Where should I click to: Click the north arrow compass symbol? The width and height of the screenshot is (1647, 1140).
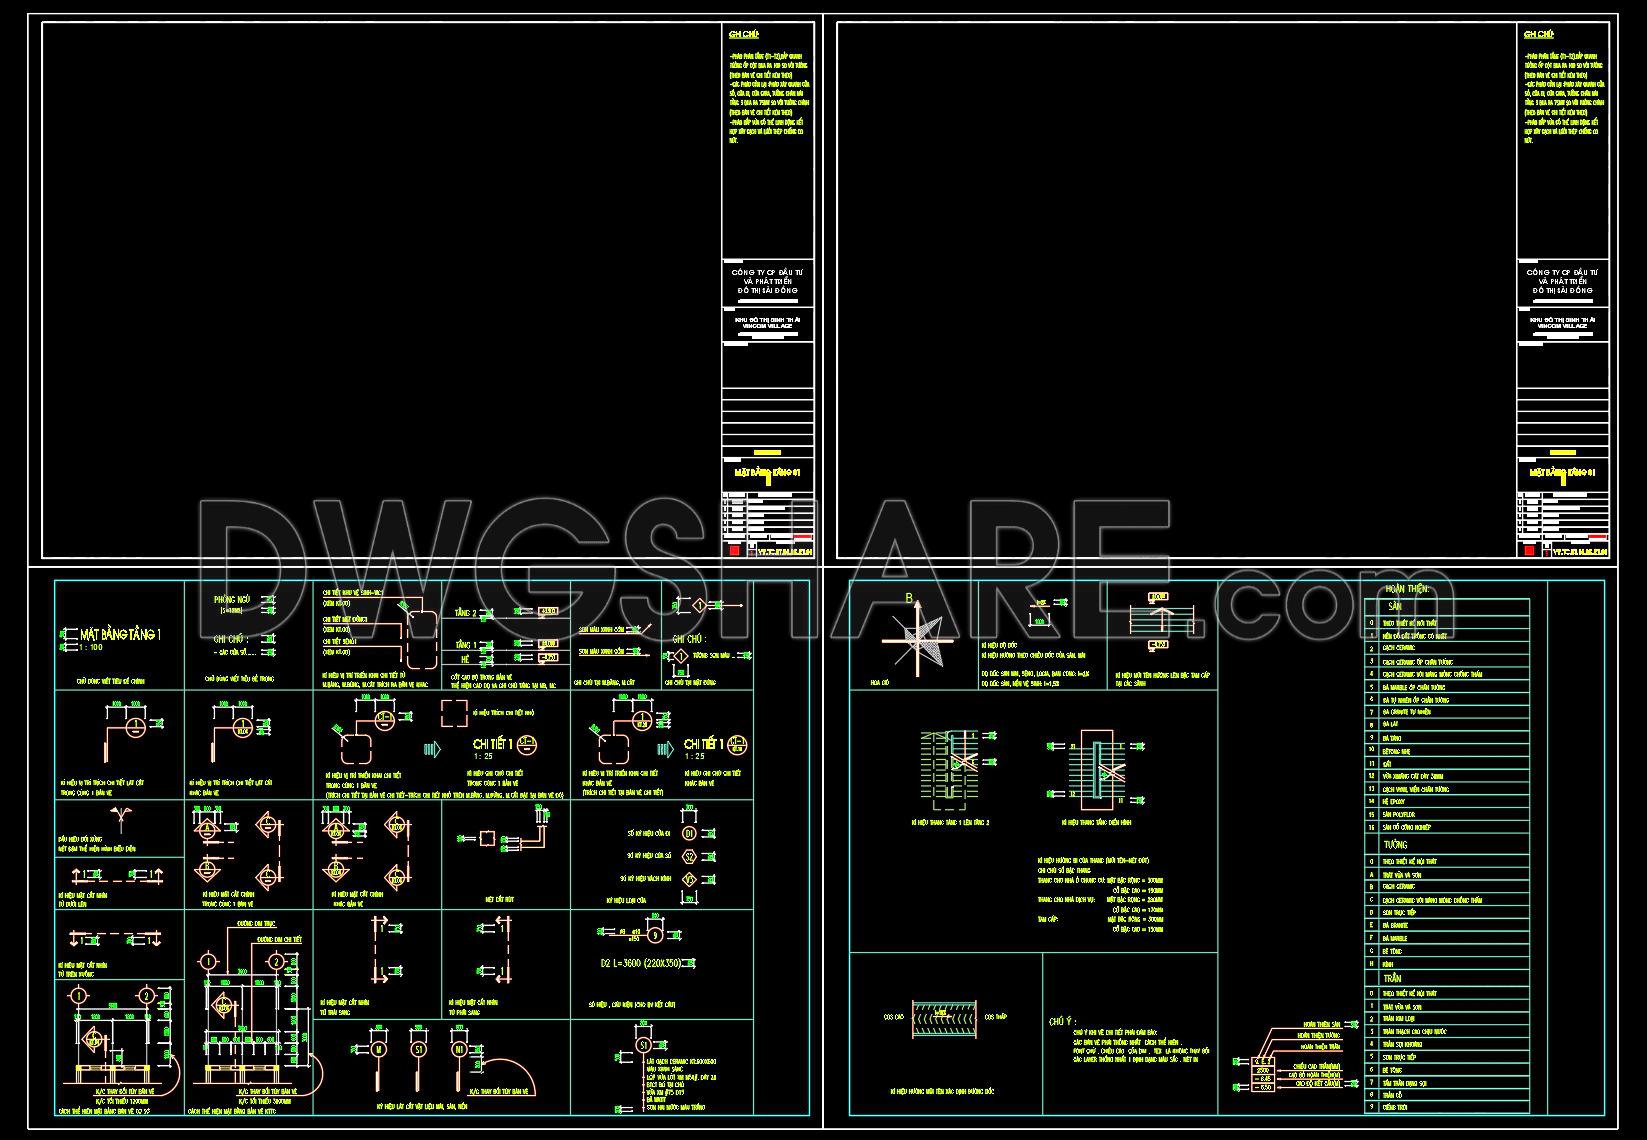919,642
